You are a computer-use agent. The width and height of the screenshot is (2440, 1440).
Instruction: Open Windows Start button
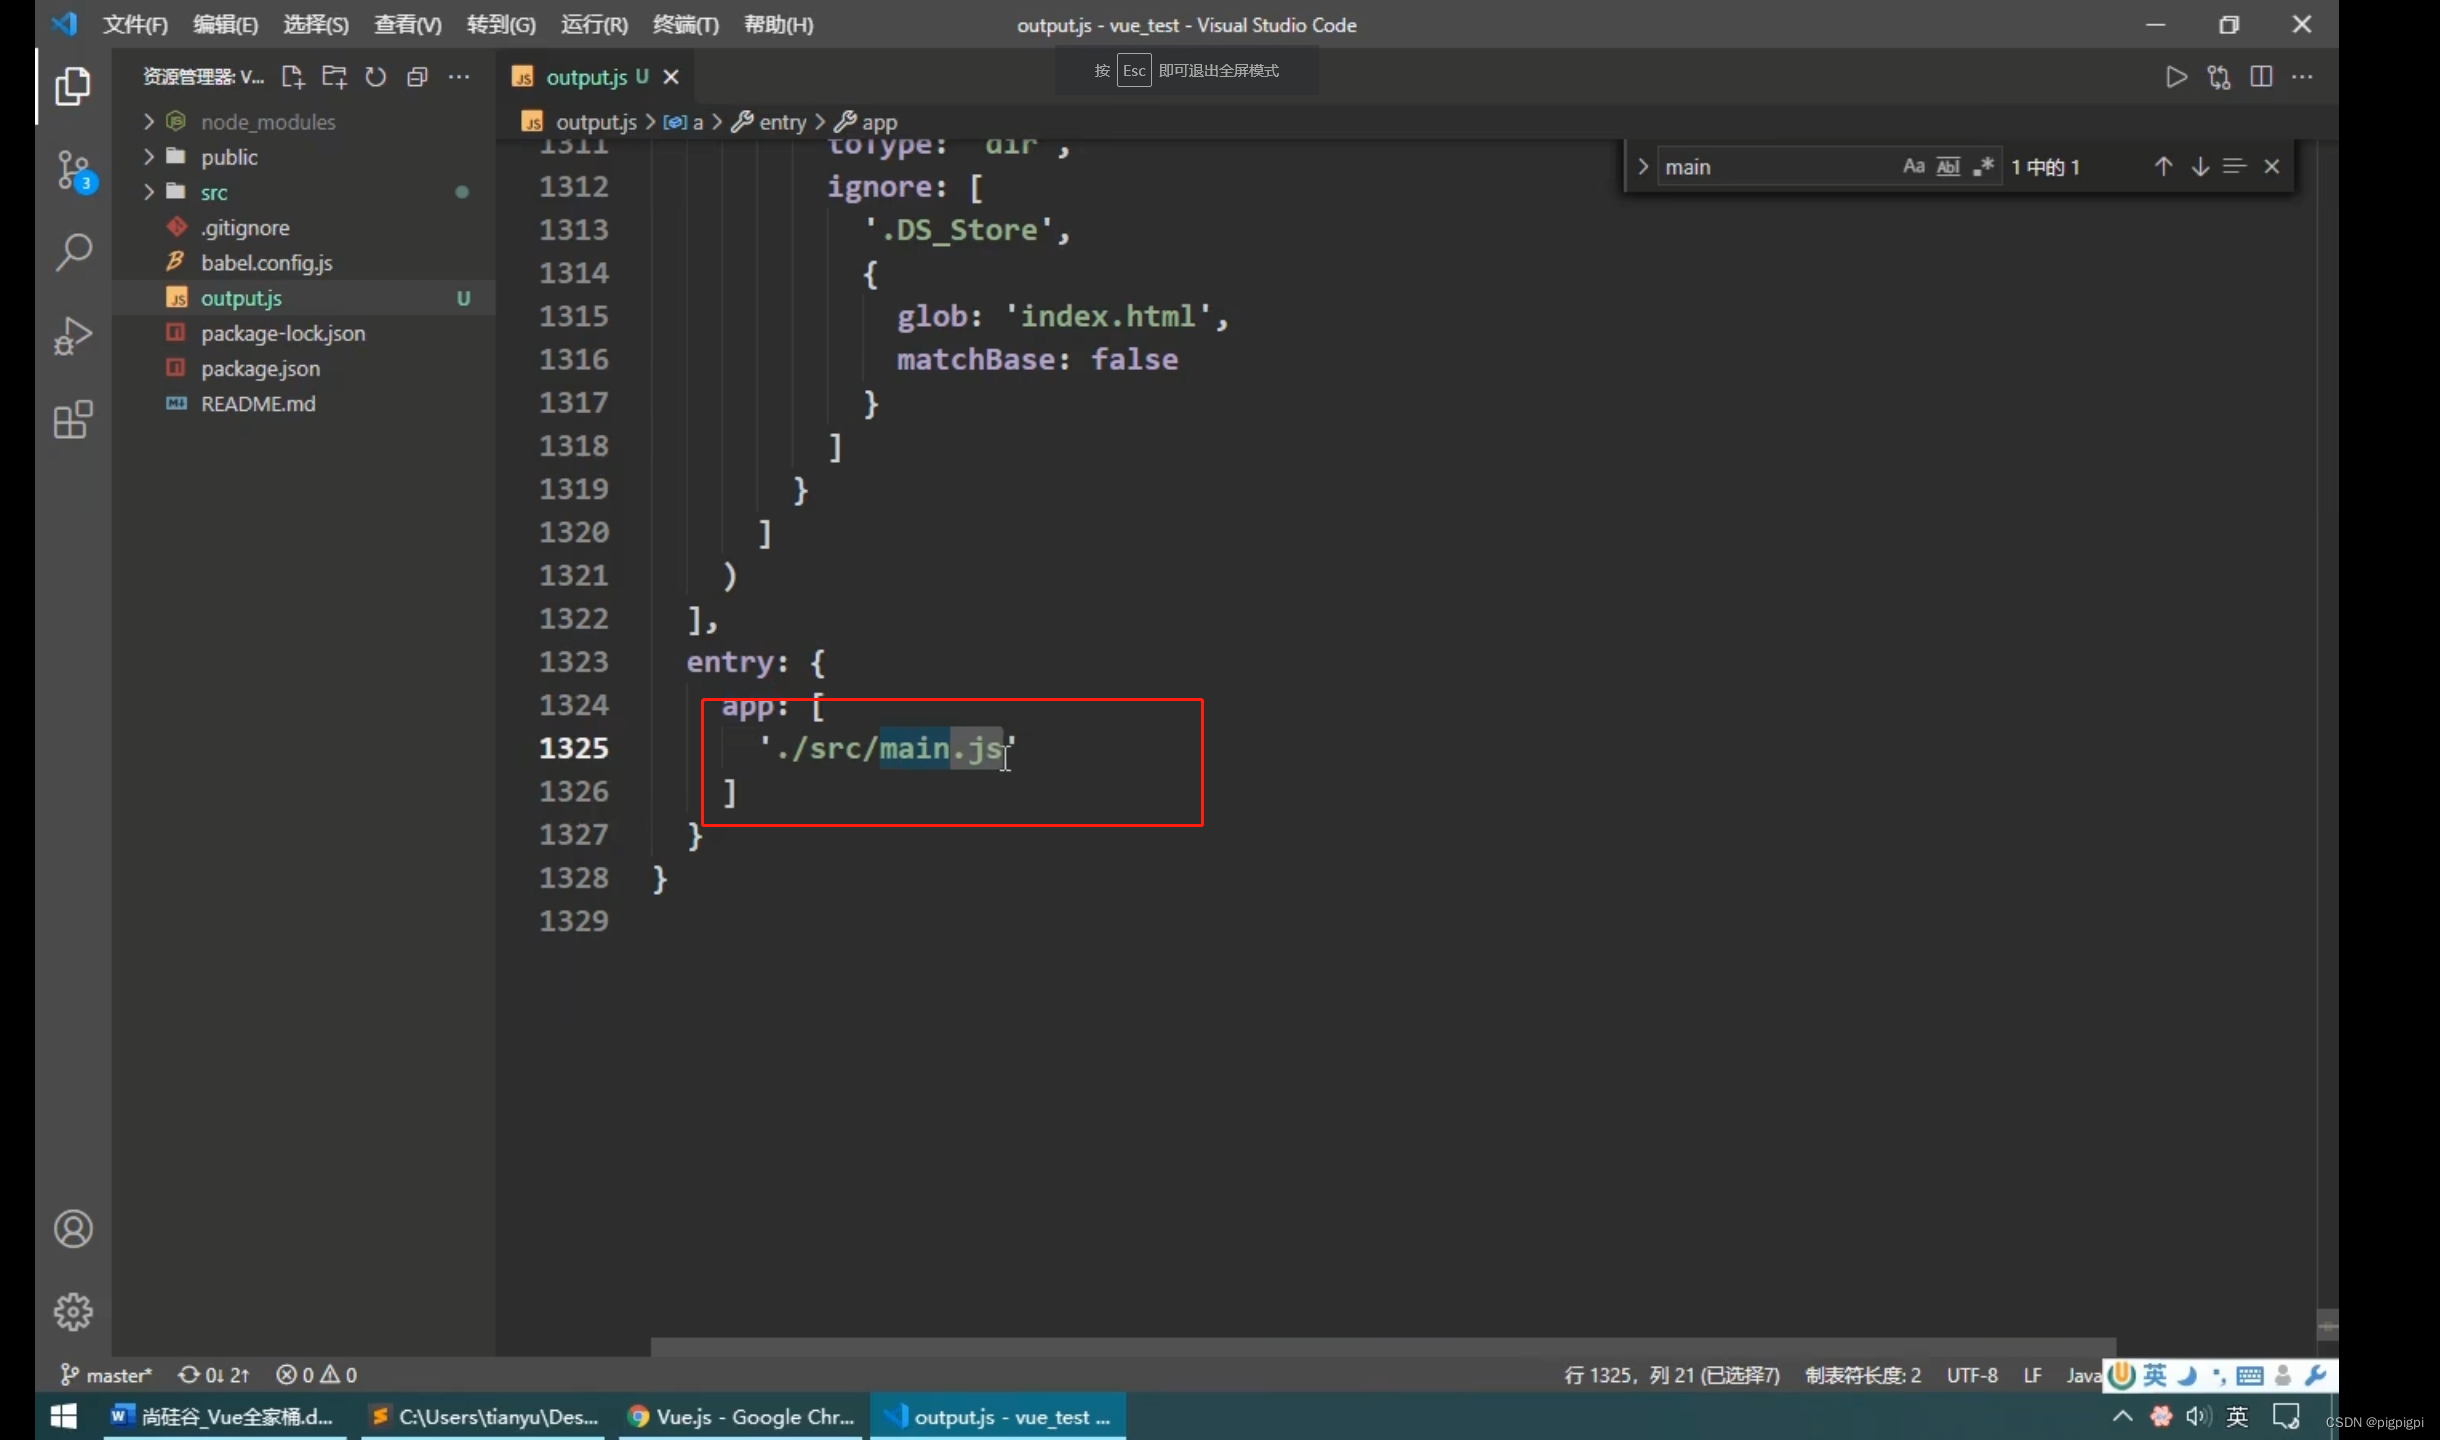[x=64, y=1417]
